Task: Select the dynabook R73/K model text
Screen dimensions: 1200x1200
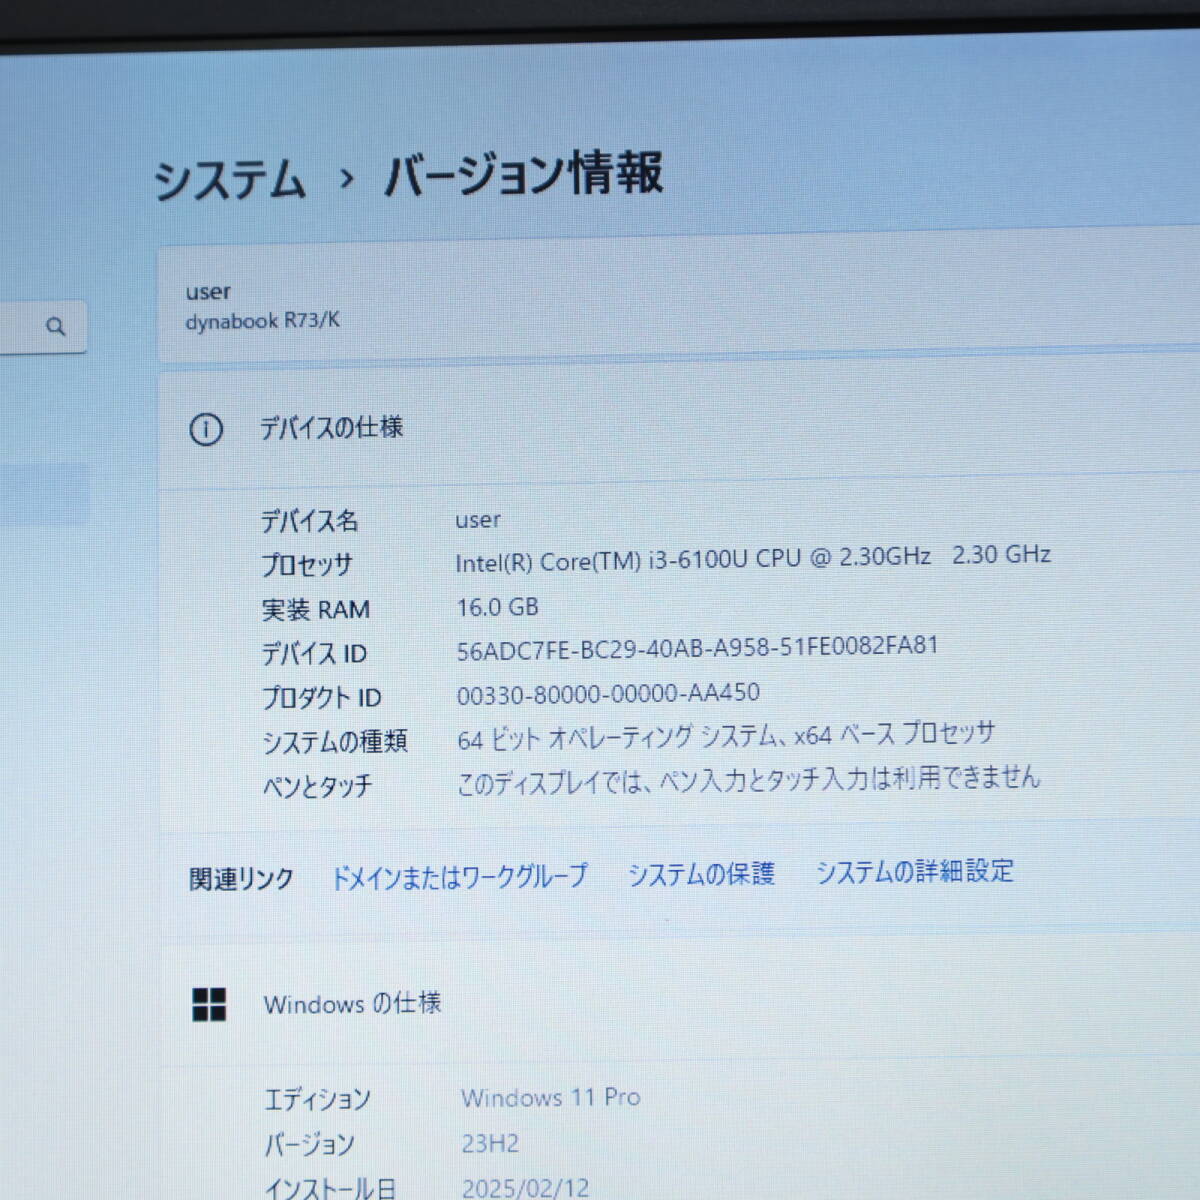Action: [262, 321]
